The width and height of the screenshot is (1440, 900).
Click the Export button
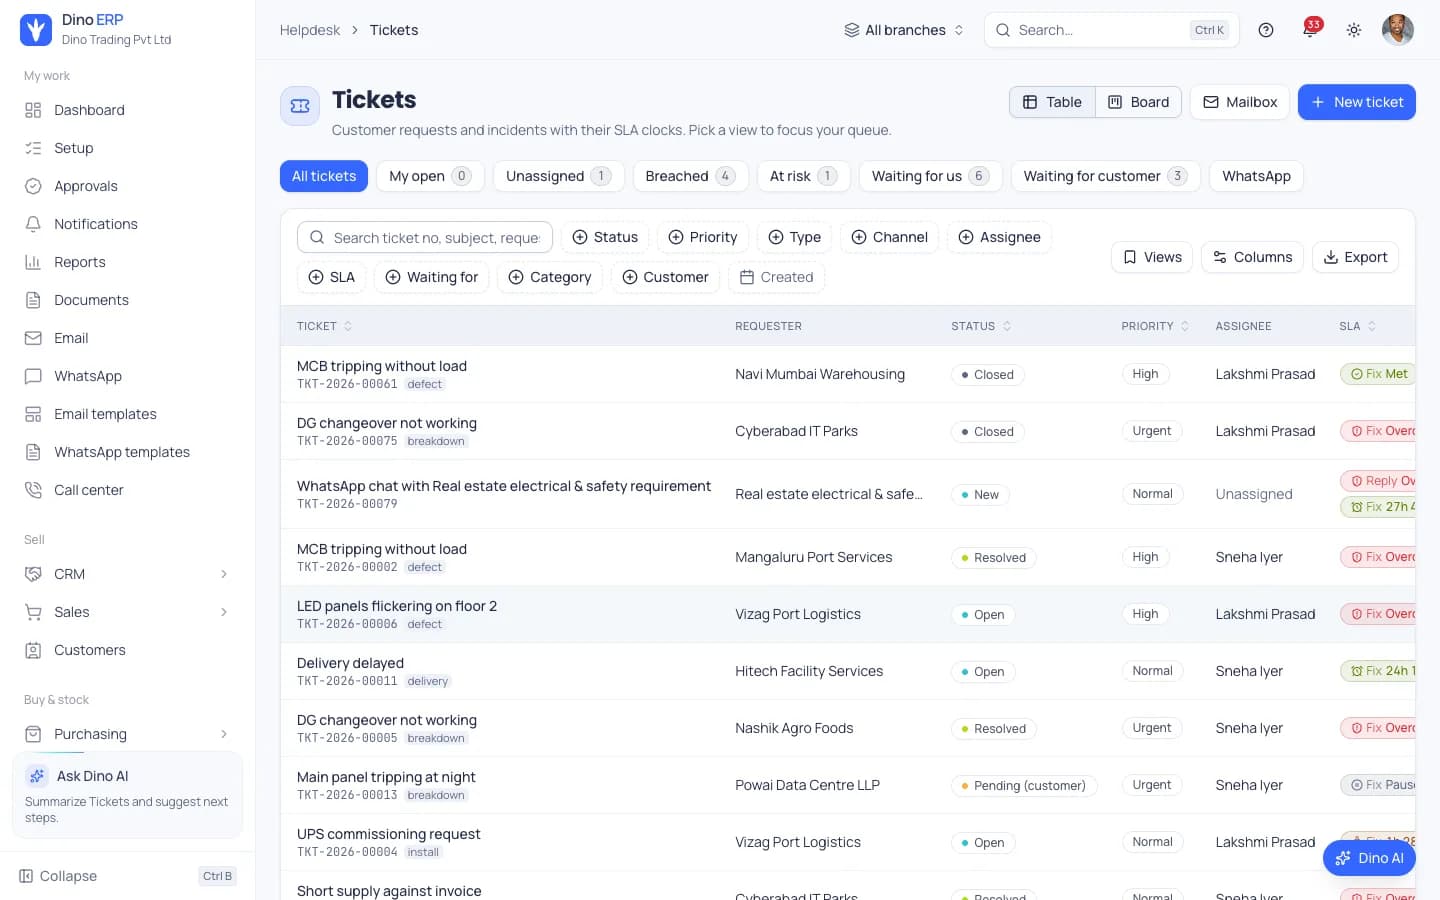1355,257
